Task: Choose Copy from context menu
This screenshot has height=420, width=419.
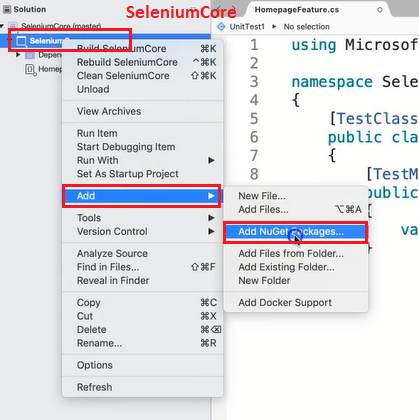Action: tap(142, 303)
